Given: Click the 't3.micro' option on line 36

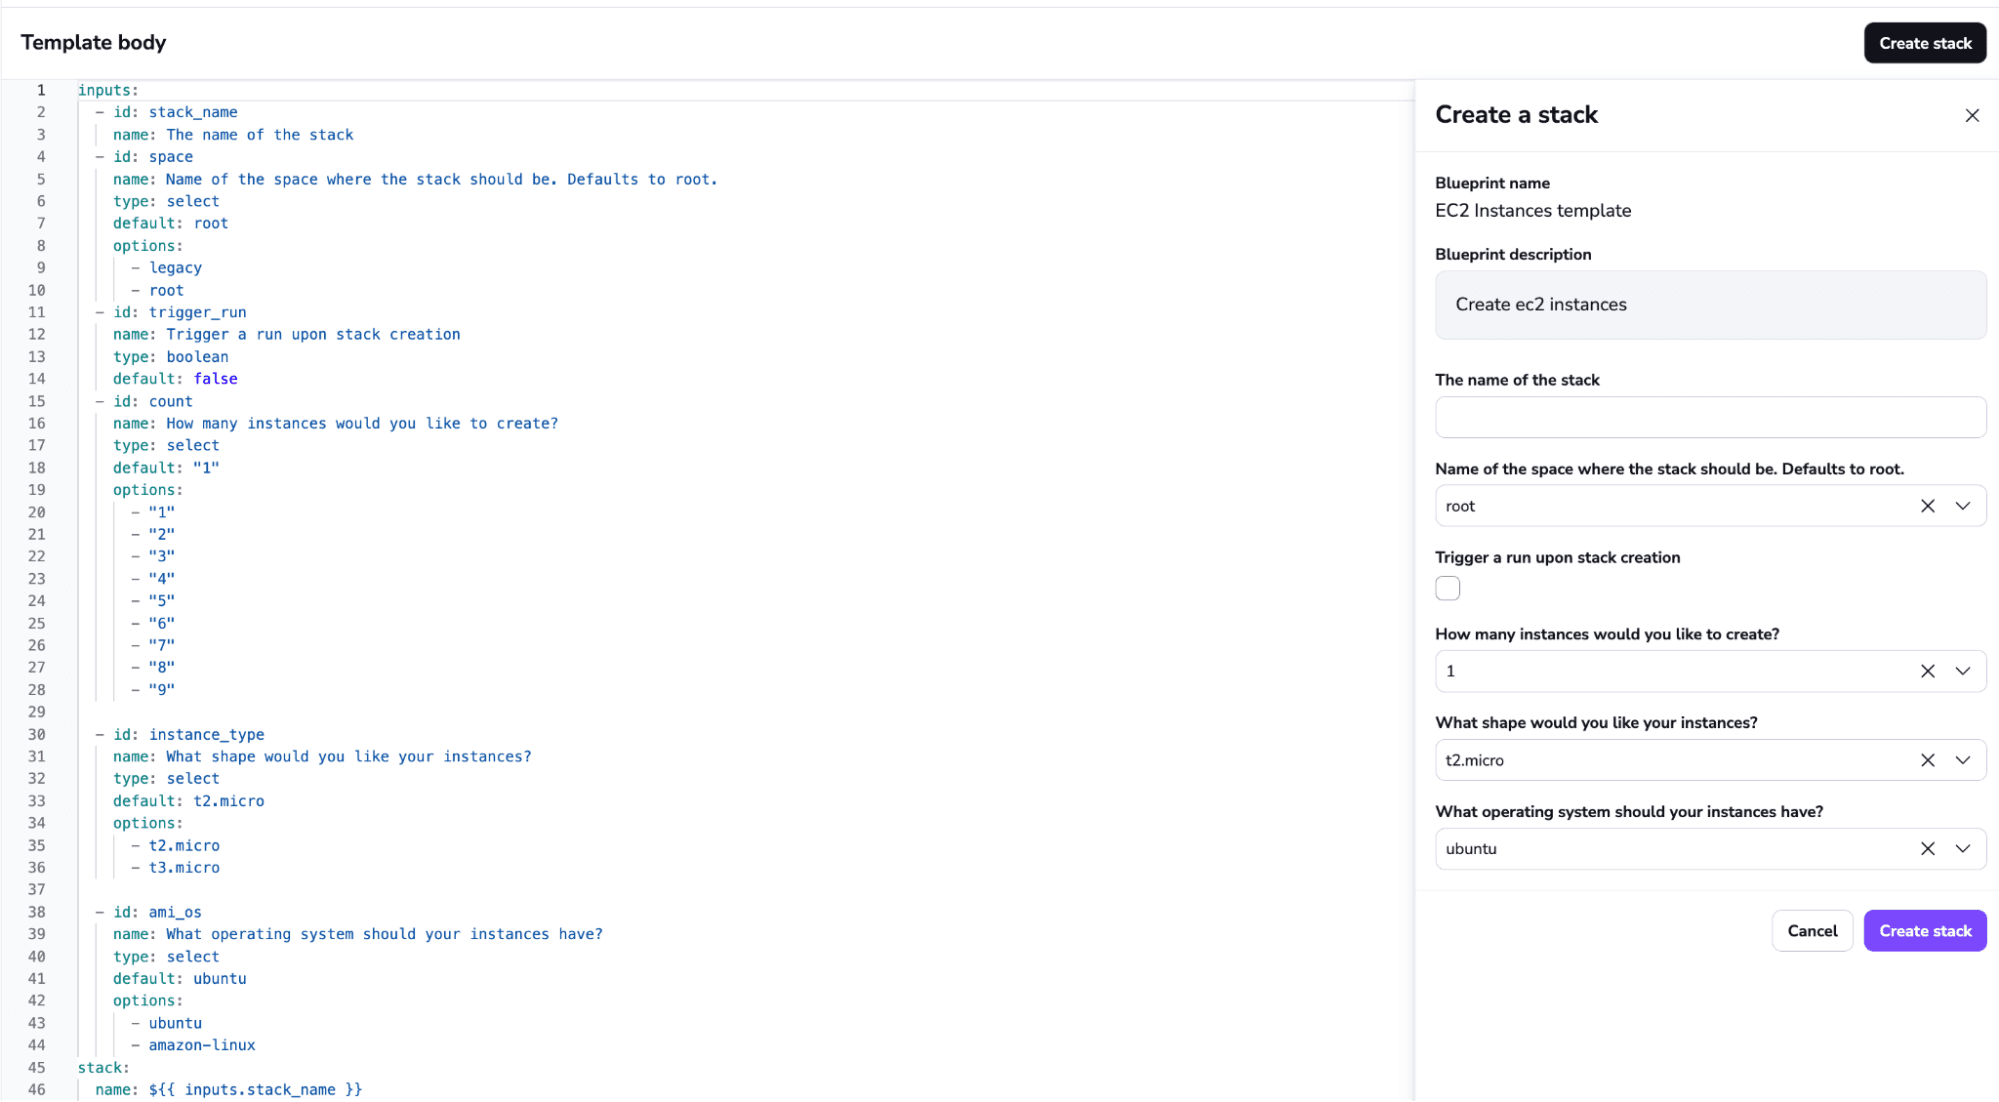Looking at the screenshot, I should 184,868.
